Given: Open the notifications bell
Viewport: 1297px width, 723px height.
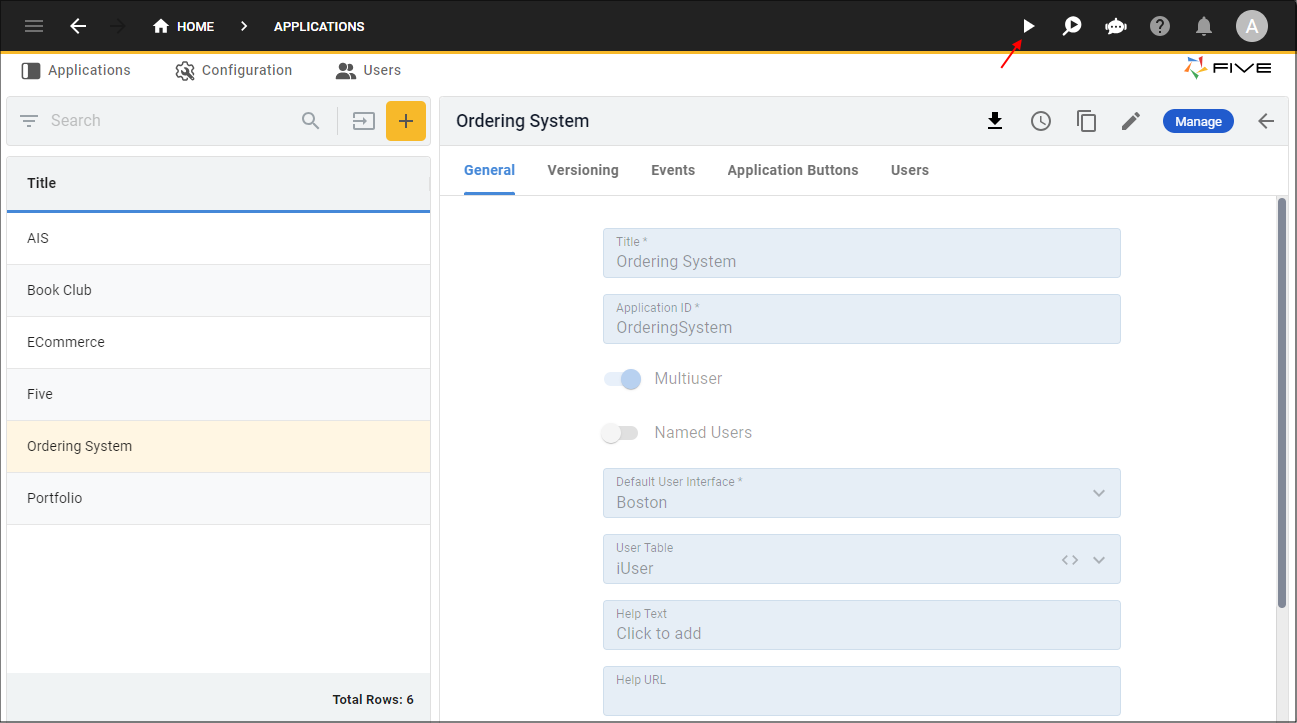Looking at the screenshot, I should 1204,26.
